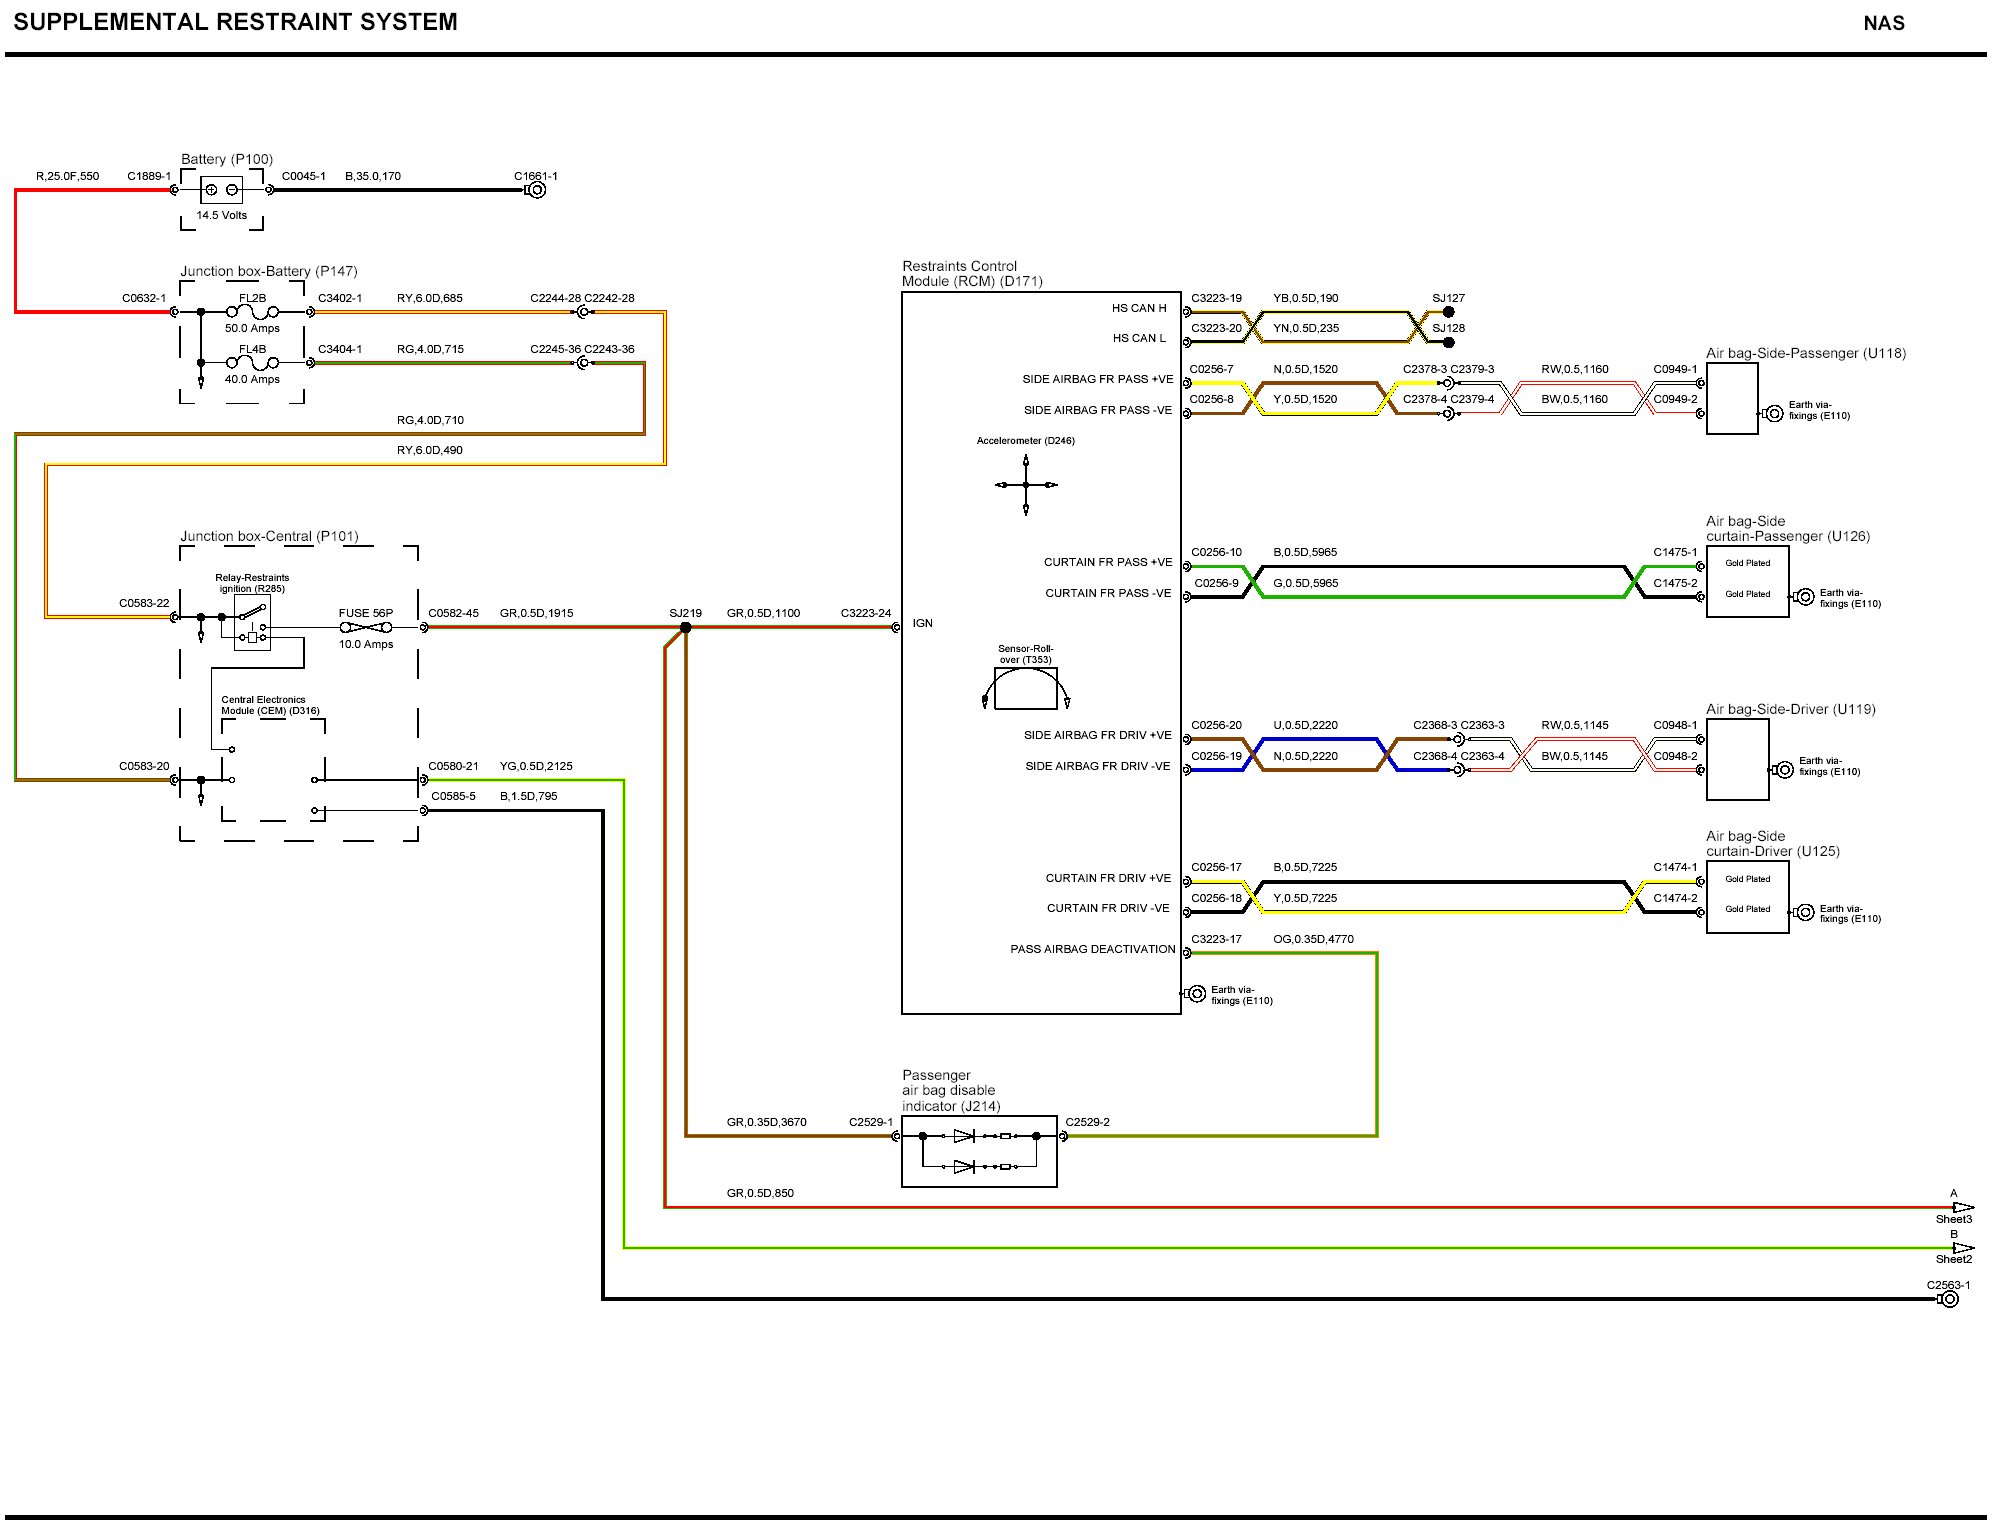Click the FUSE 56P 10.0 Amps symbol

[x=365, y=628]
